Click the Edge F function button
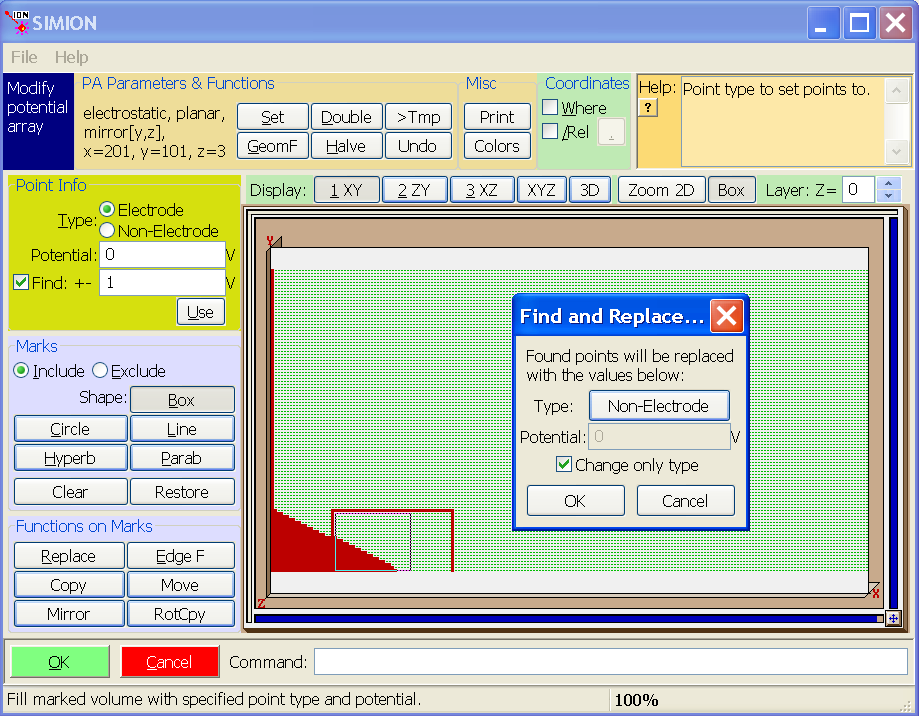This screenshot has width=919, height=716. 181,555
